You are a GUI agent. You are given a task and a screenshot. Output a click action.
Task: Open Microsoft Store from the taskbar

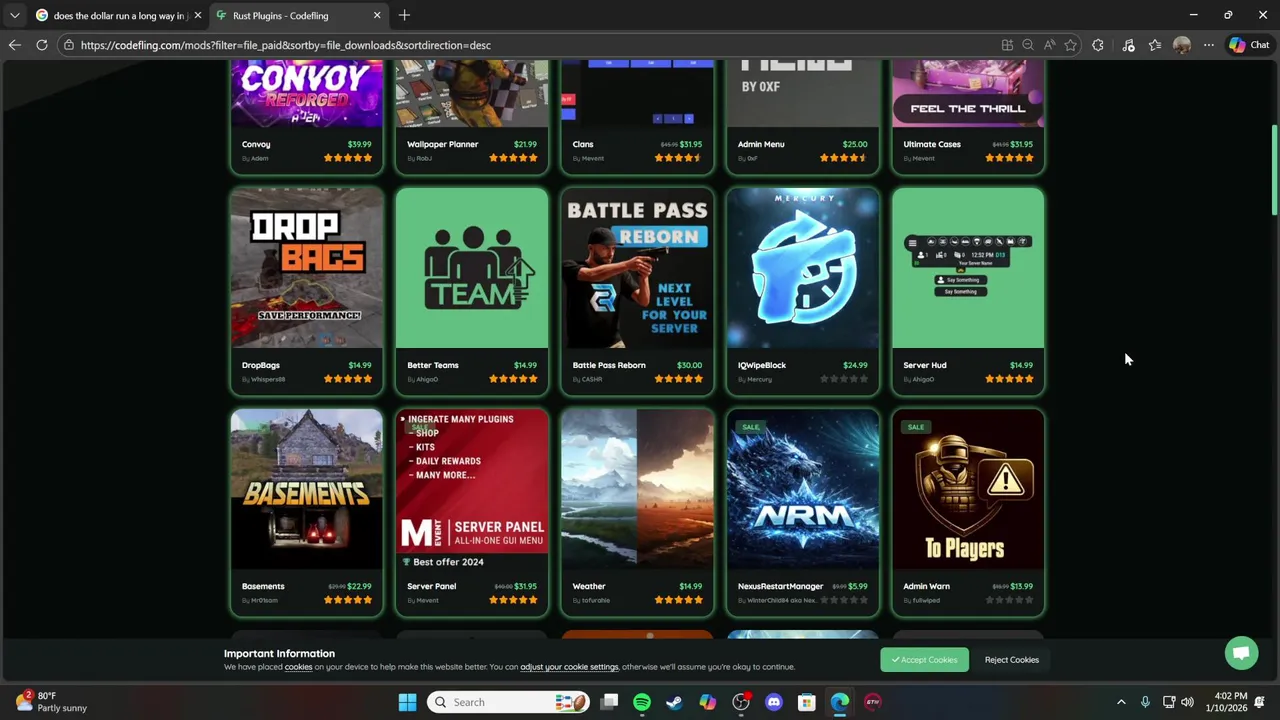point(807,702)
